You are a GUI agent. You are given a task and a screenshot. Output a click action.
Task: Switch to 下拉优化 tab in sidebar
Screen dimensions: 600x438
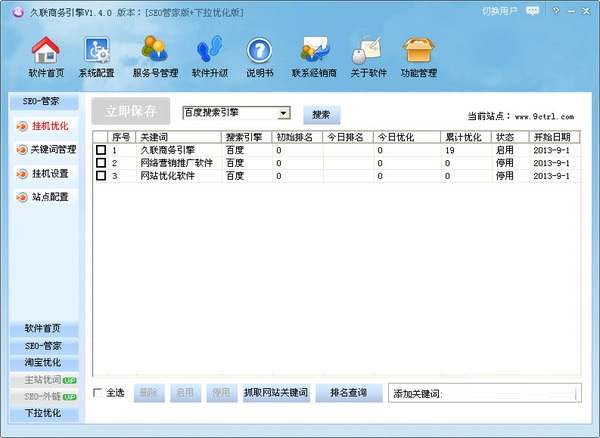(44, 414)
